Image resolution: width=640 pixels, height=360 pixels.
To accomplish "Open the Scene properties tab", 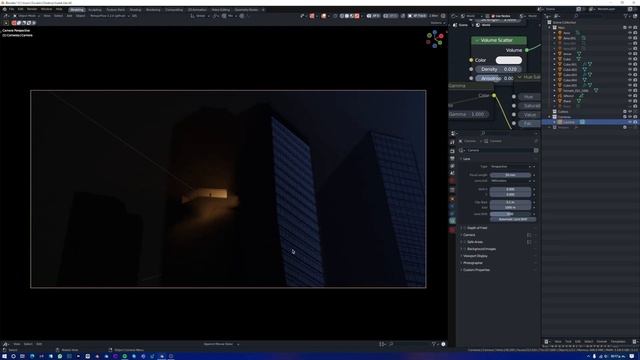I will pyautogui.click(x=452, y=173).
